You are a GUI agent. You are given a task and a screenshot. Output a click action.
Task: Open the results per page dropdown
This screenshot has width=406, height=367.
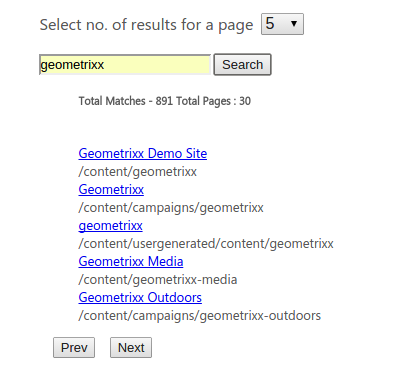(282, 24)
